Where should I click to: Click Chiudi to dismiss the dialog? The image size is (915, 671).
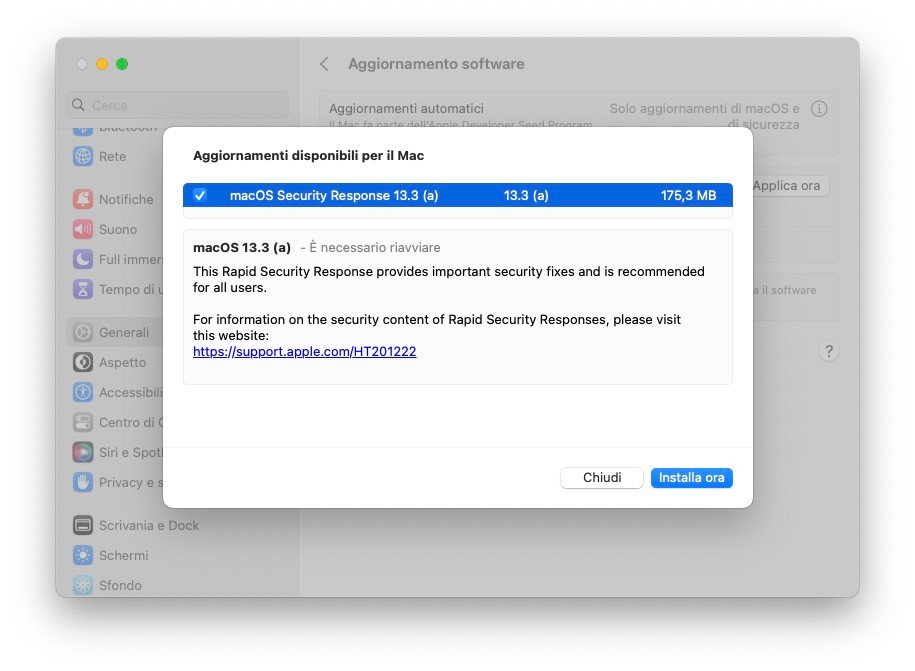point(602,478)
